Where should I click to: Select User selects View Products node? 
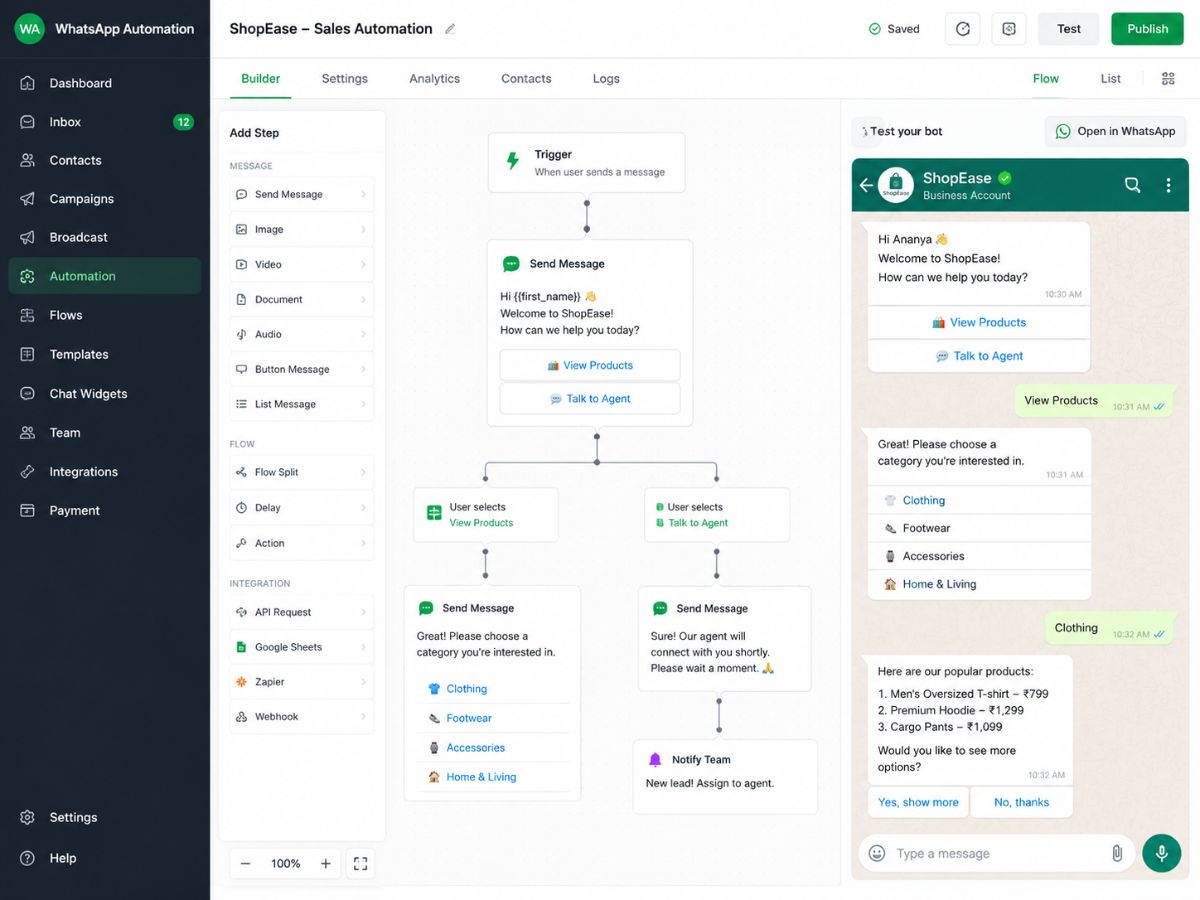click(486, 515)
